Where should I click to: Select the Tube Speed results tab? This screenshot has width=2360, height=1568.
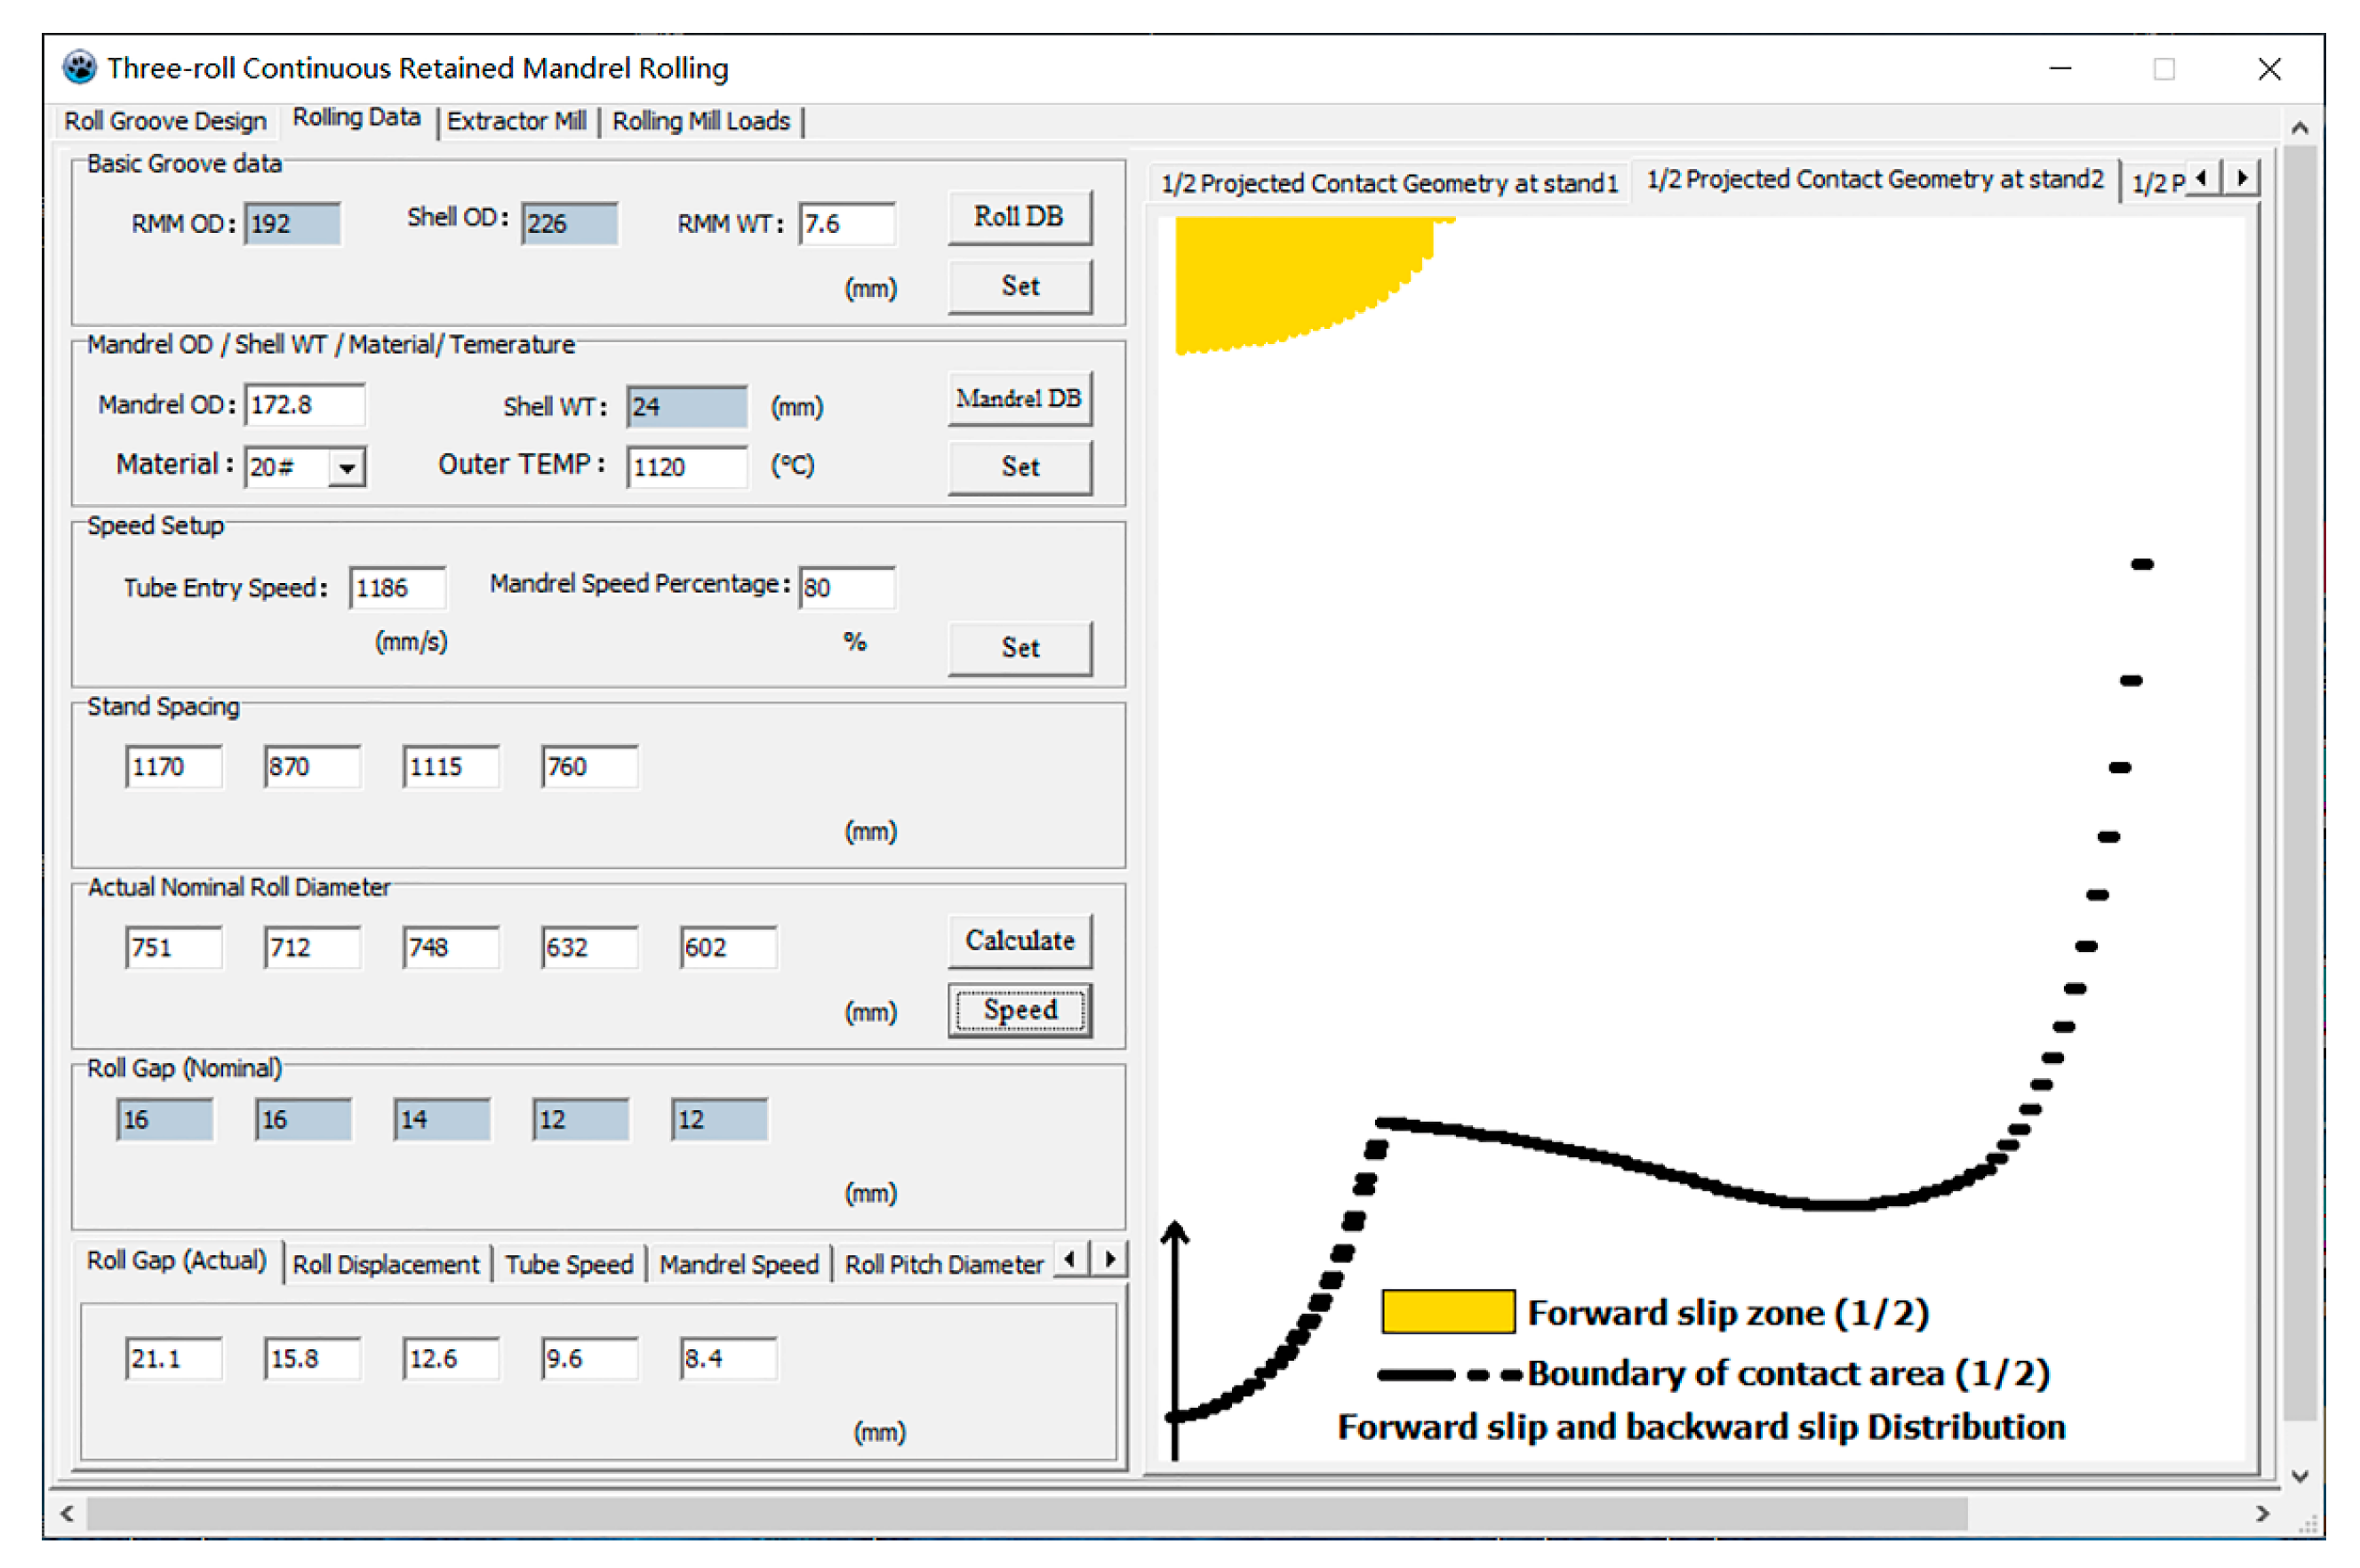pos(568,1264)
